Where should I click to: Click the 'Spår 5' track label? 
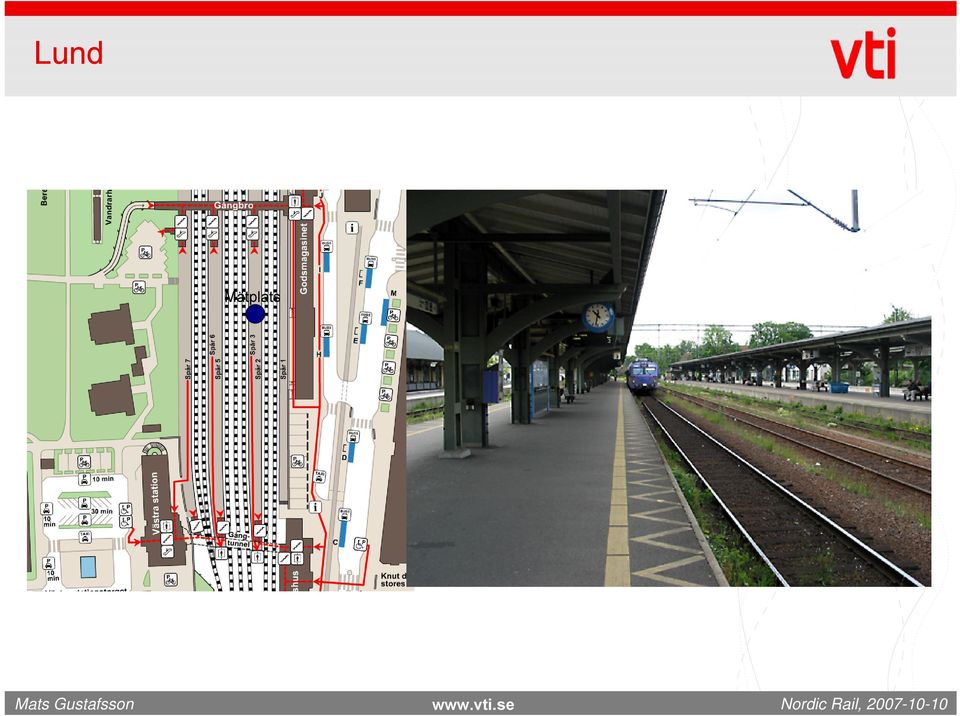217,369
